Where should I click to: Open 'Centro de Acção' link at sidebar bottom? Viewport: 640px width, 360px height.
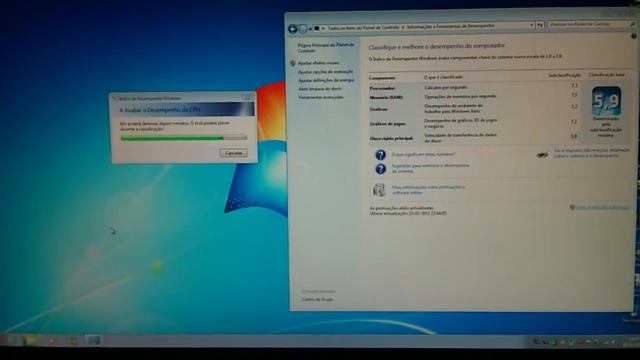(x=317, y=300)
